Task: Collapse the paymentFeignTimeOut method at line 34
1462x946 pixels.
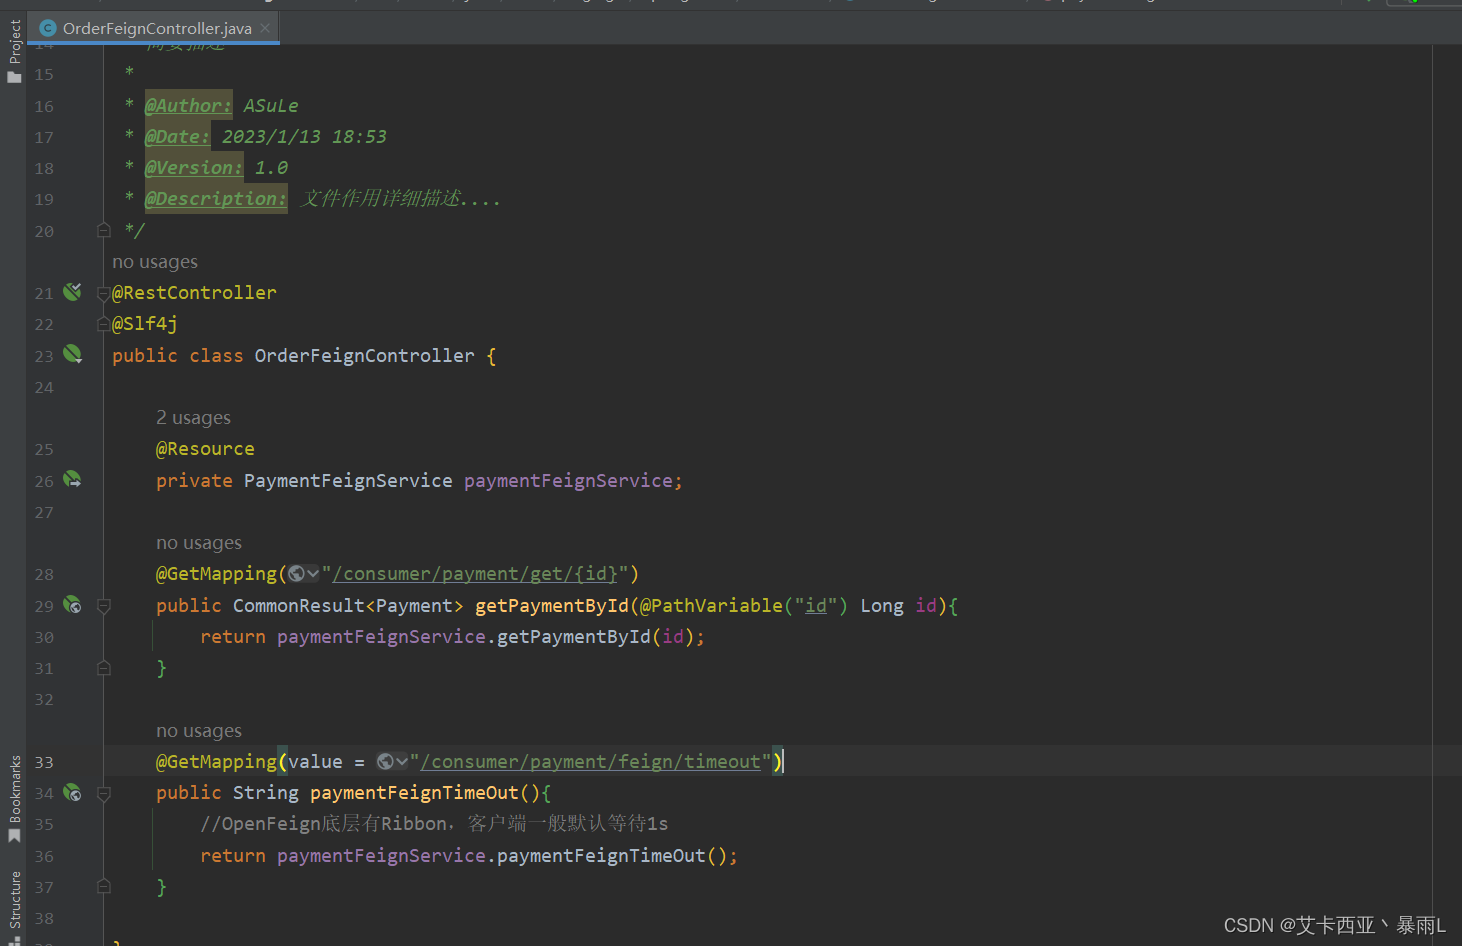Action: pos(104,793)
